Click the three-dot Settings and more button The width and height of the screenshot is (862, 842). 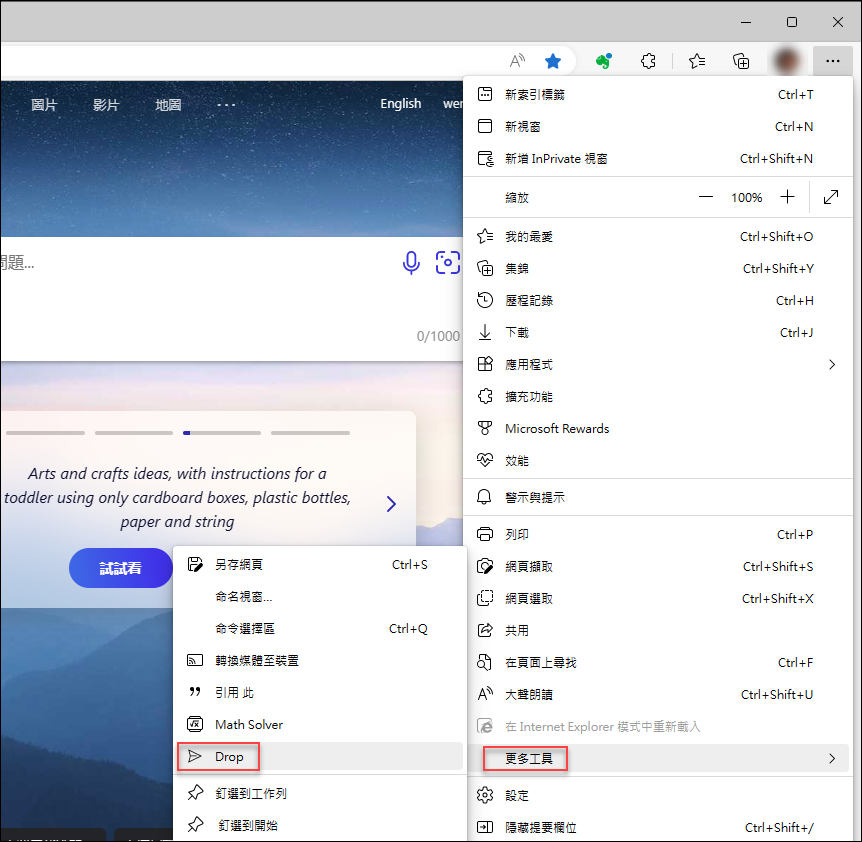point(832,60)
